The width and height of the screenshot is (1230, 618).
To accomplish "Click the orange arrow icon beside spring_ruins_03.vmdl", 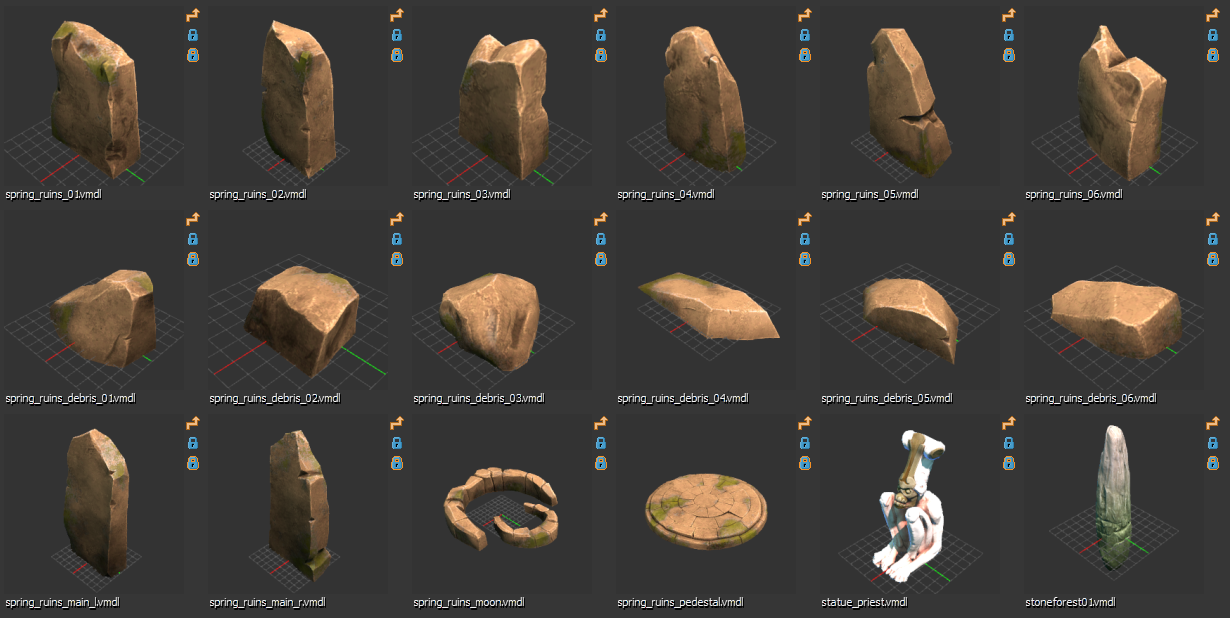I will point(601,16).
